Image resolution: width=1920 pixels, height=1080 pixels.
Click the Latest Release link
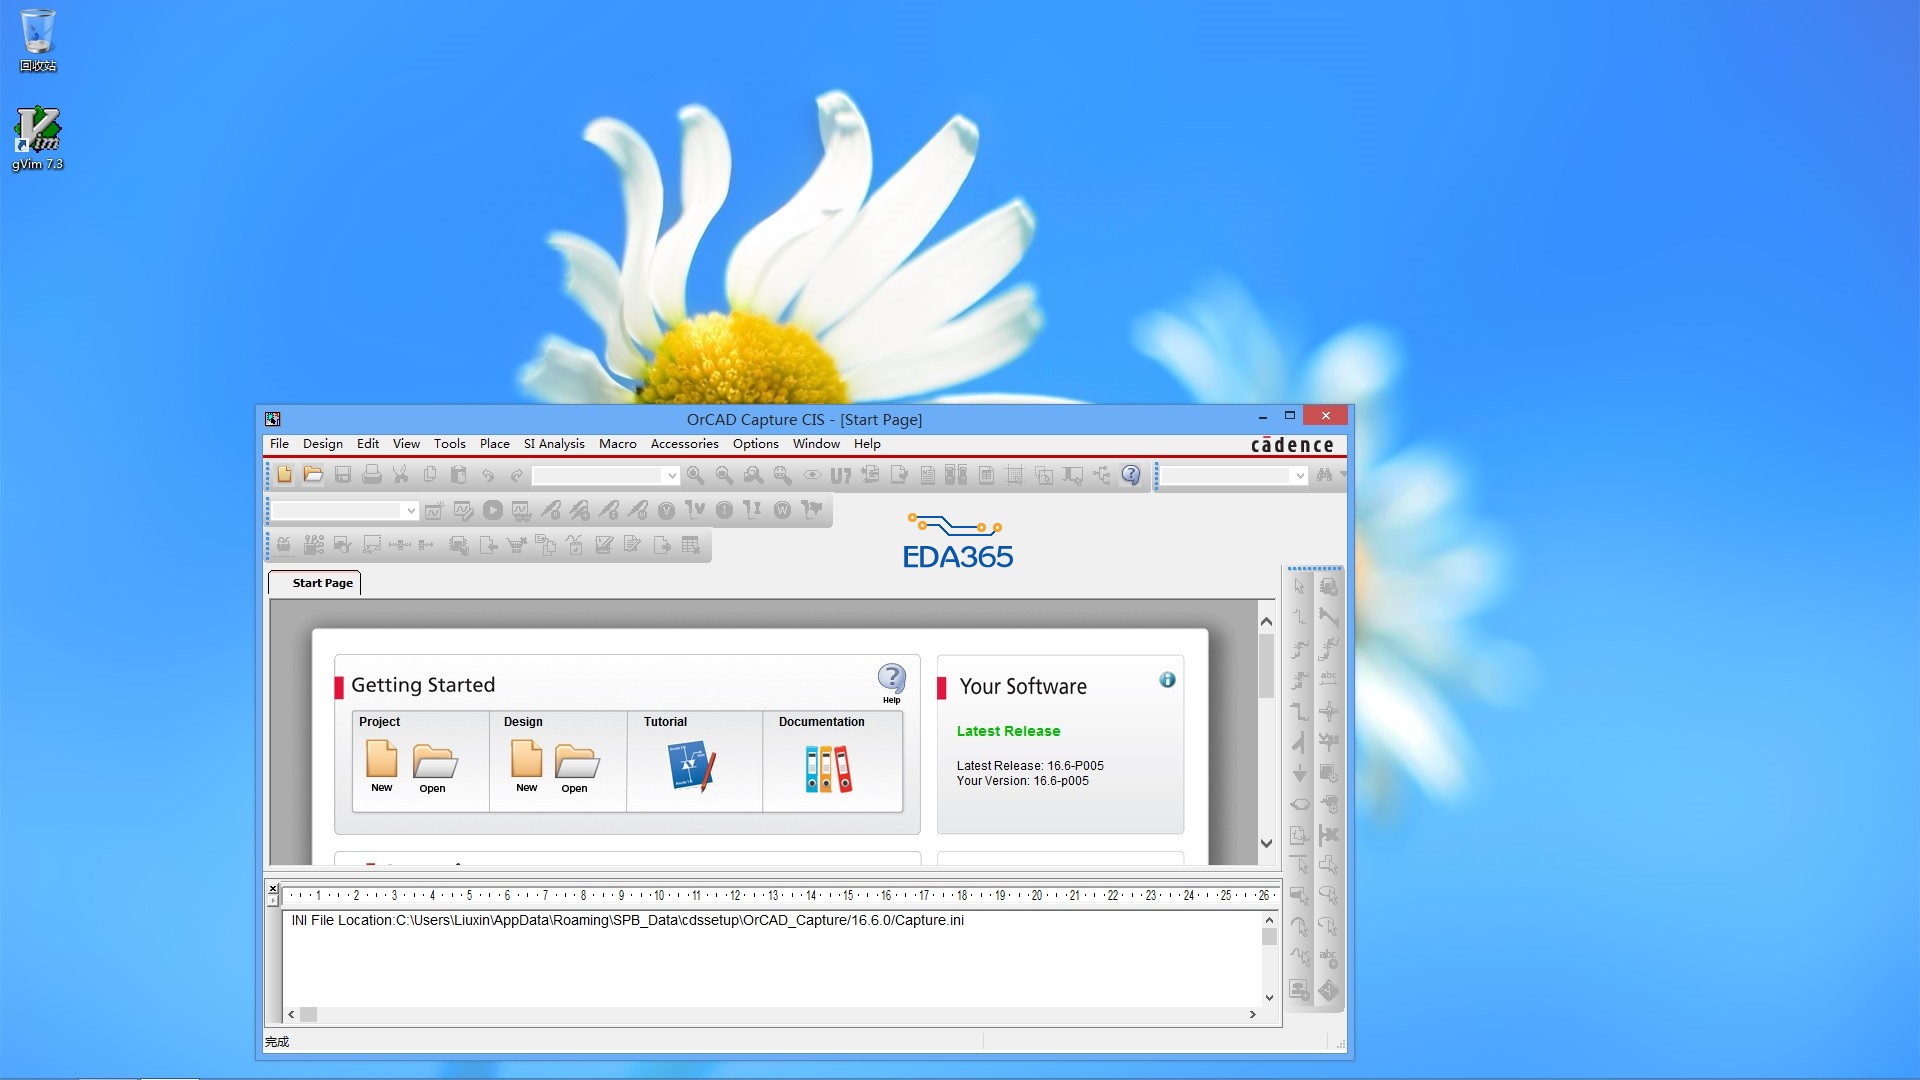click(1008, 731)
